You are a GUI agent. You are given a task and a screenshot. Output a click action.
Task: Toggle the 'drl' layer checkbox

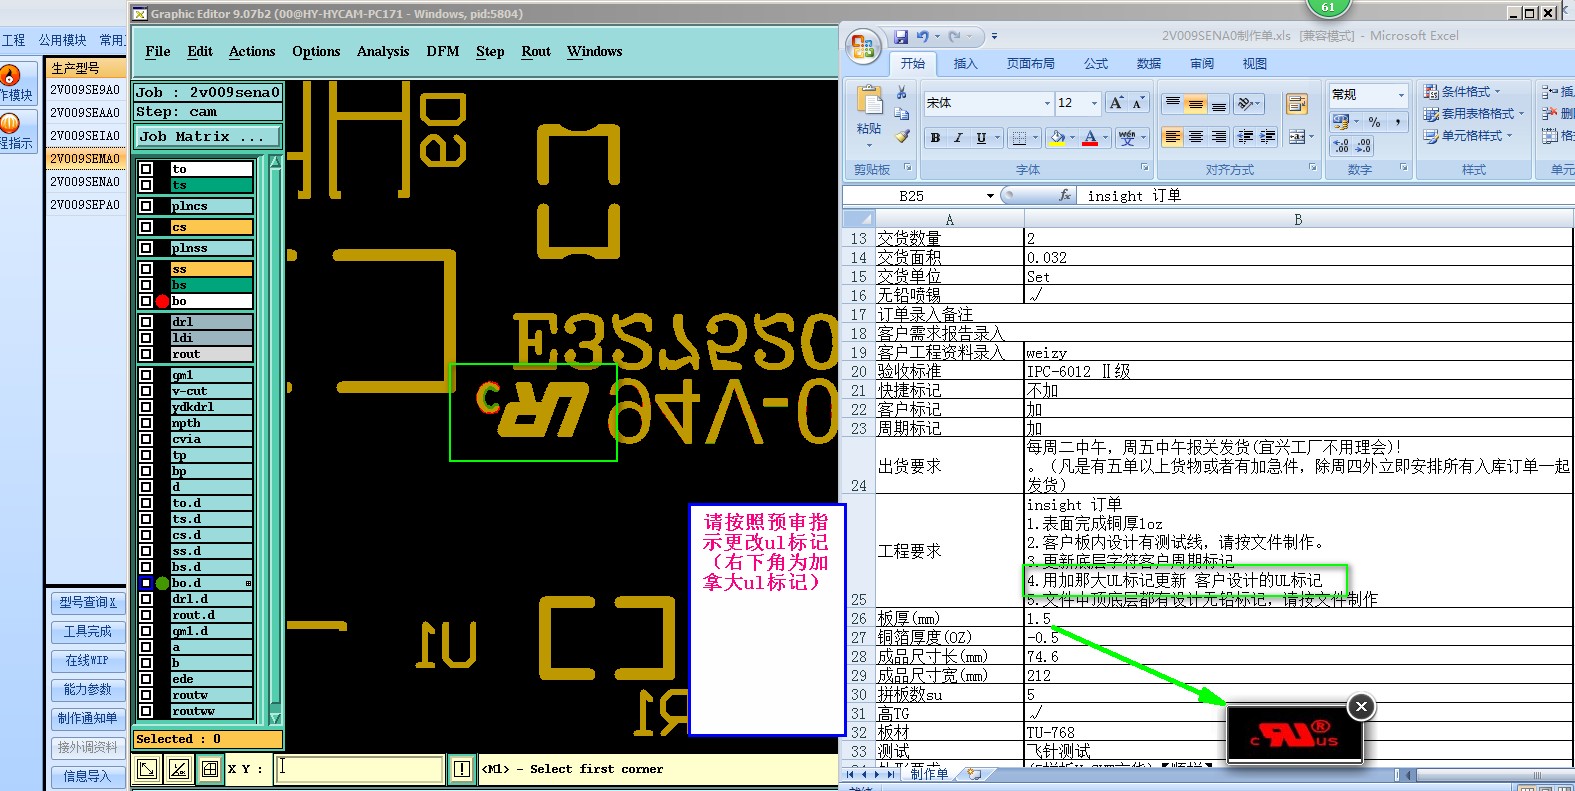146,322
